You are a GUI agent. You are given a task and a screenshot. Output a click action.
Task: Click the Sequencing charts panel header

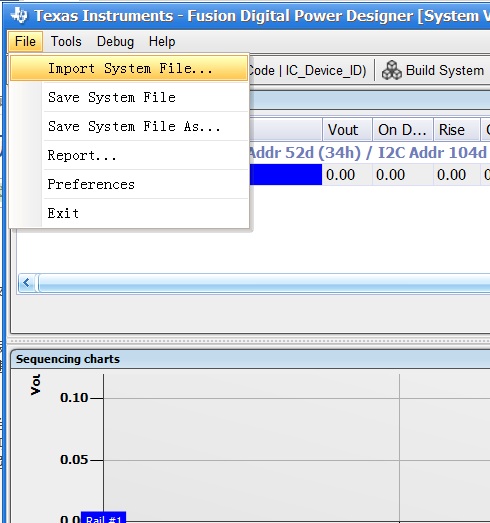coord(250,359)
